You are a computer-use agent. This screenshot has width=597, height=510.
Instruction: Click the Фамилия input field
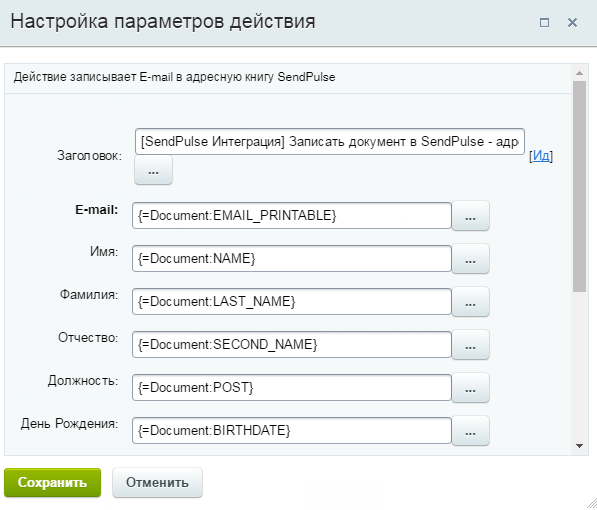point(292,302)
